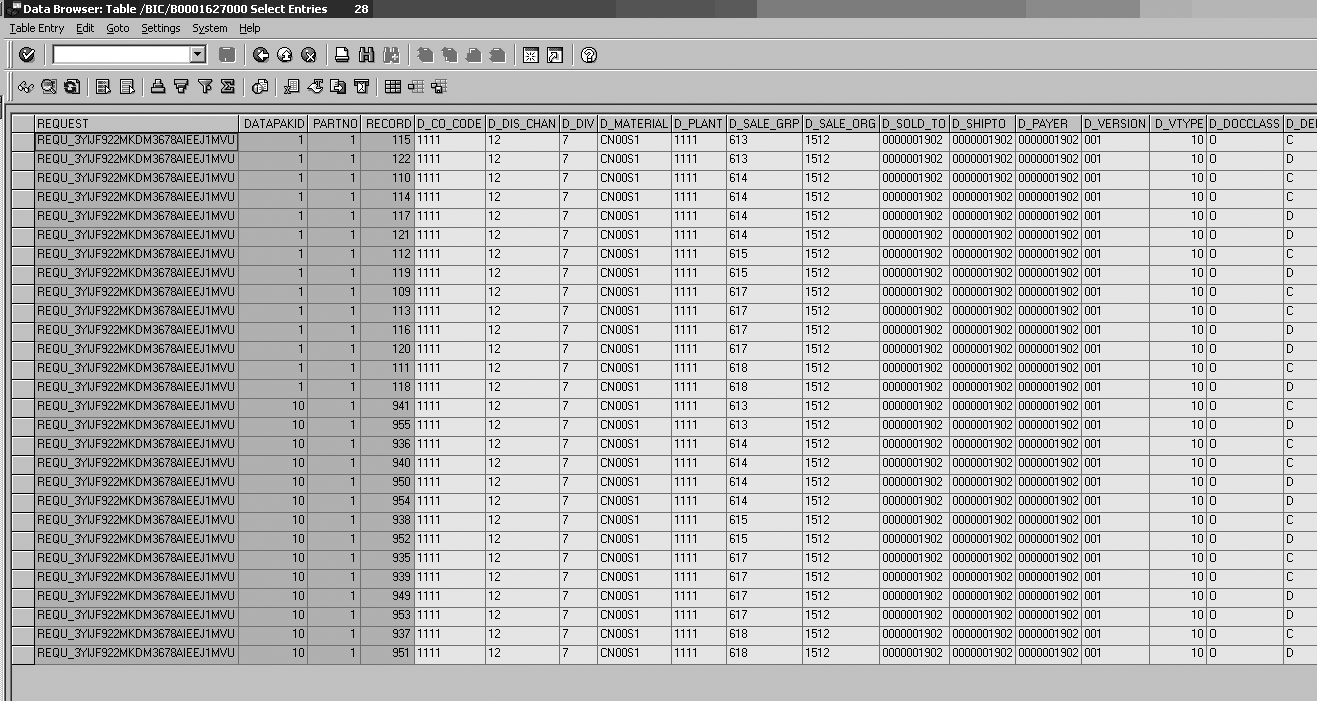Viewport: 1317px width, 701px height.
Task: Click D_SOLD_TO cell in record 120 row
Action: (x=915, y=350)
